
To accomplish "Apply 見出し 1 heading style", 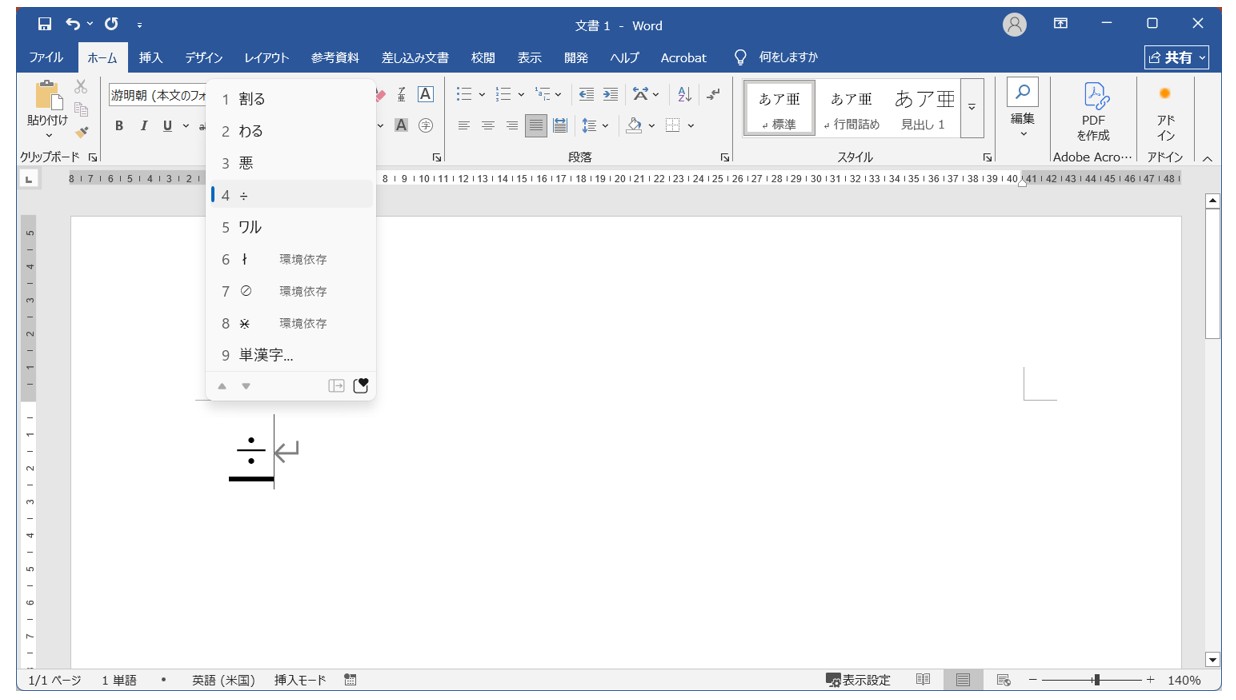I will pos(923,107).
